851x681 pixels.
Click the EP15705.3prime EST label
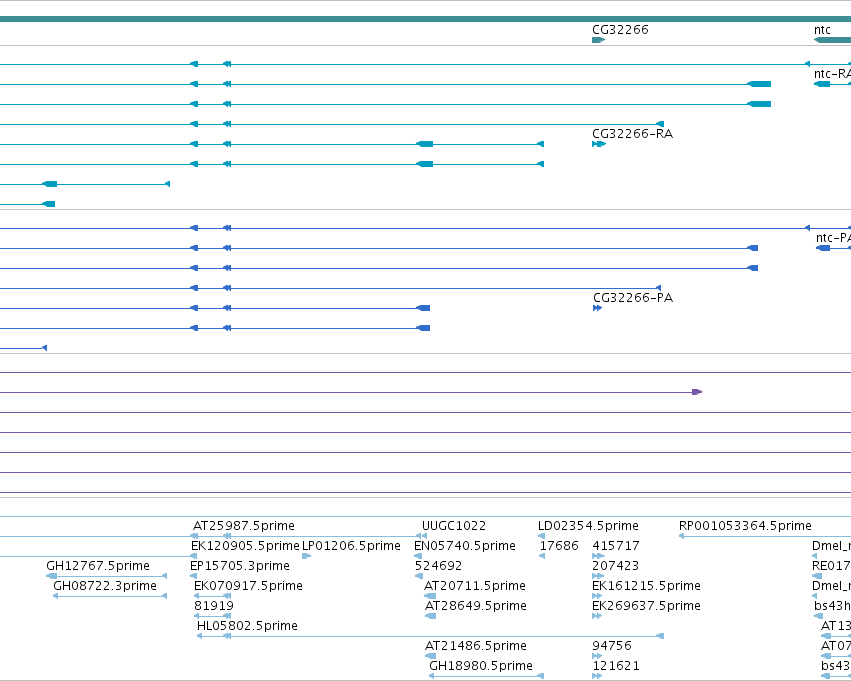point(240,565)
